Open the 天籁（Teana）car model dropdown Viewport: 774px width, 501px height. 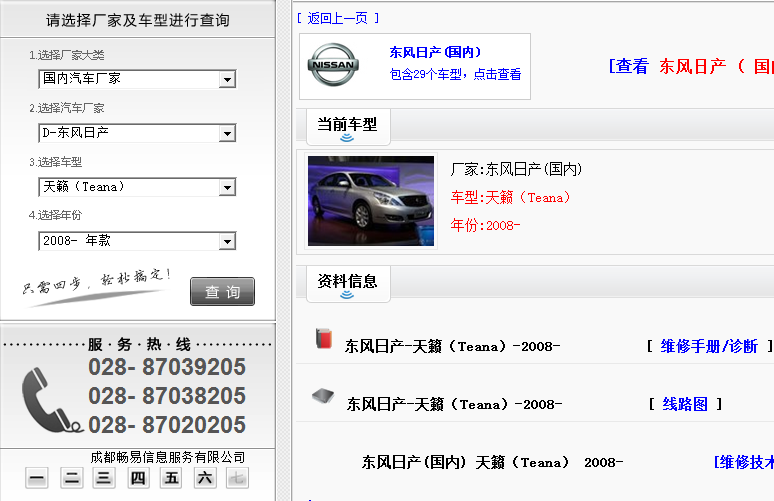tap(137, 187)
